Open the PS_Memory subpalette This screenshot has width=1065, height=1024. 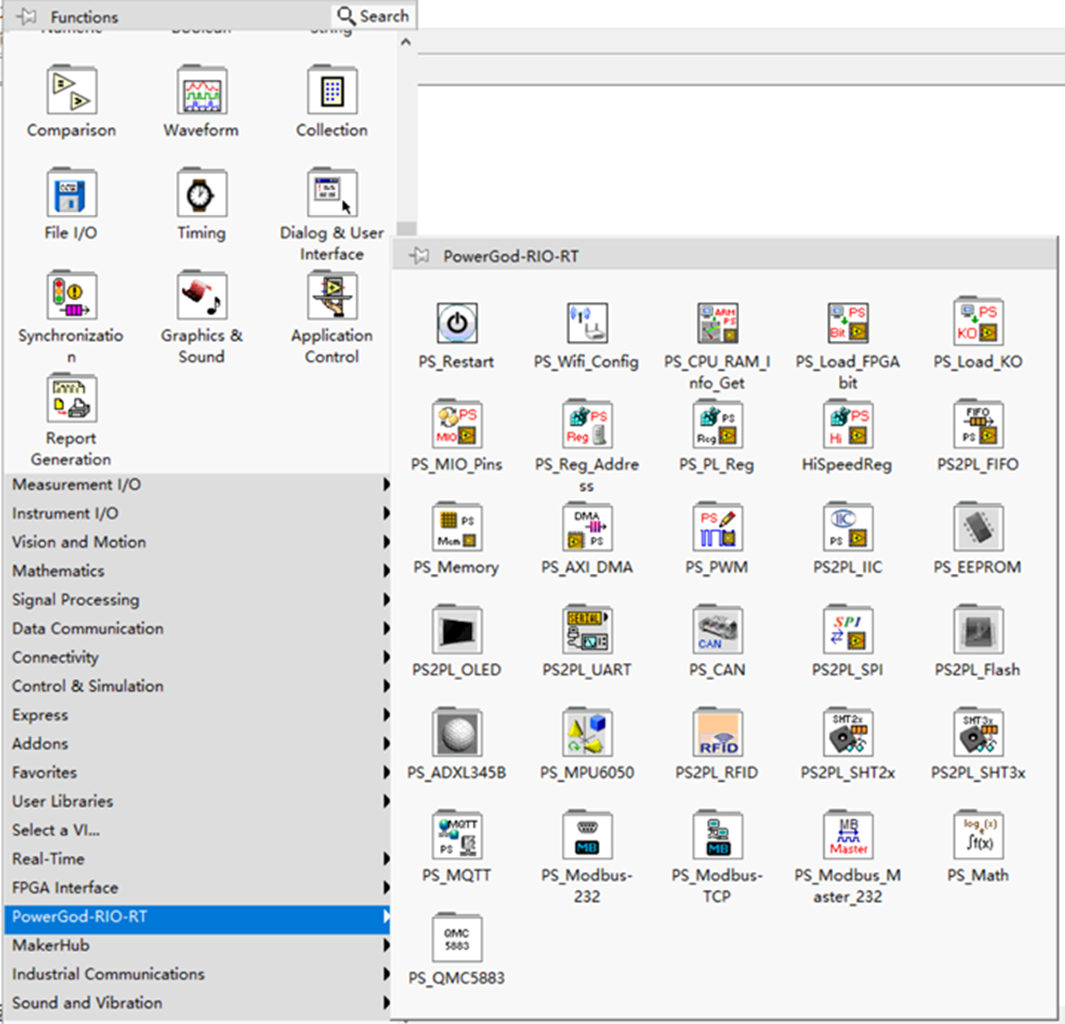[x=456, y=526]
